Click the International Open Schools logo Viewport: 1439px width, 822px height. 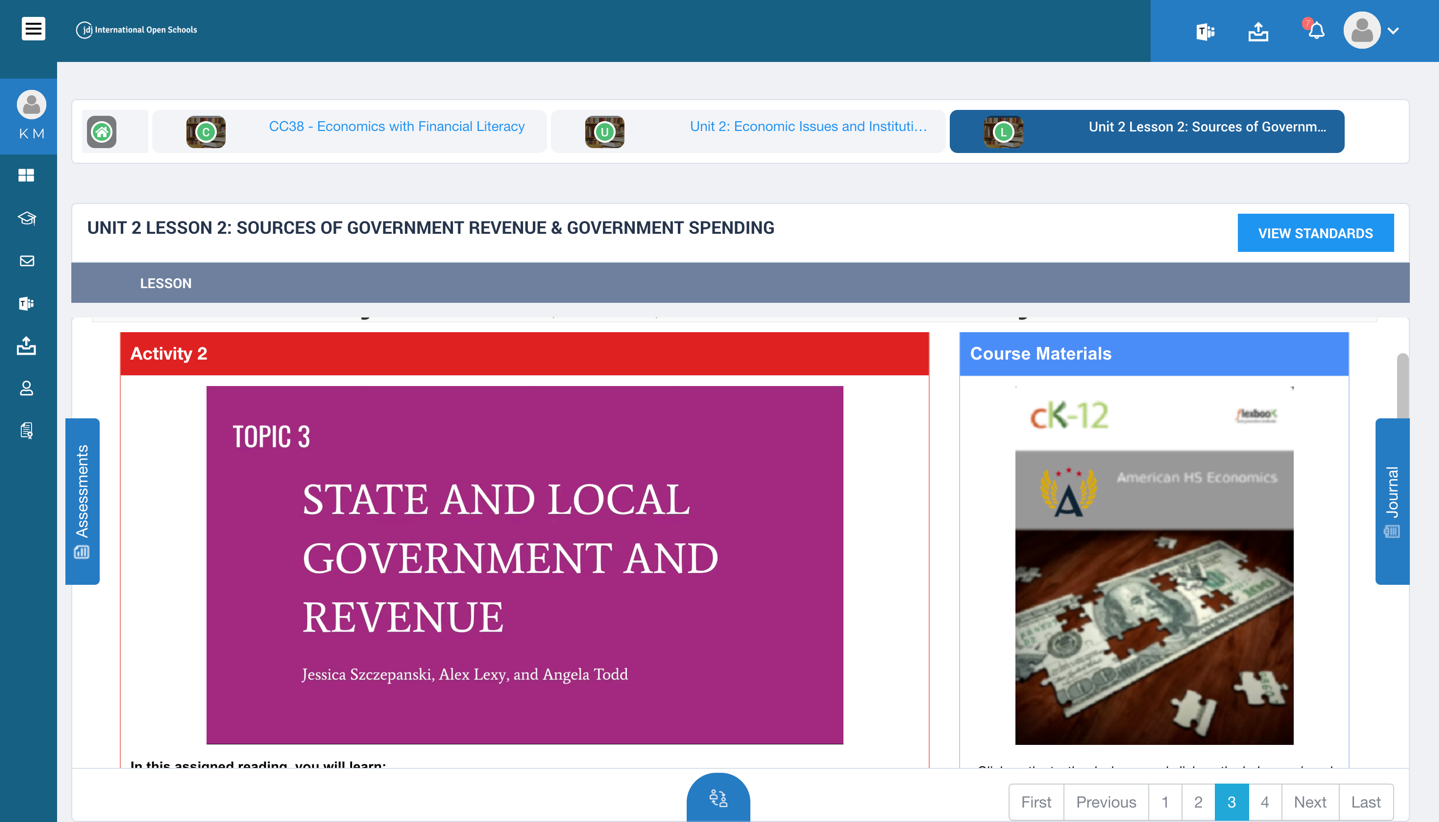point(137,30)
